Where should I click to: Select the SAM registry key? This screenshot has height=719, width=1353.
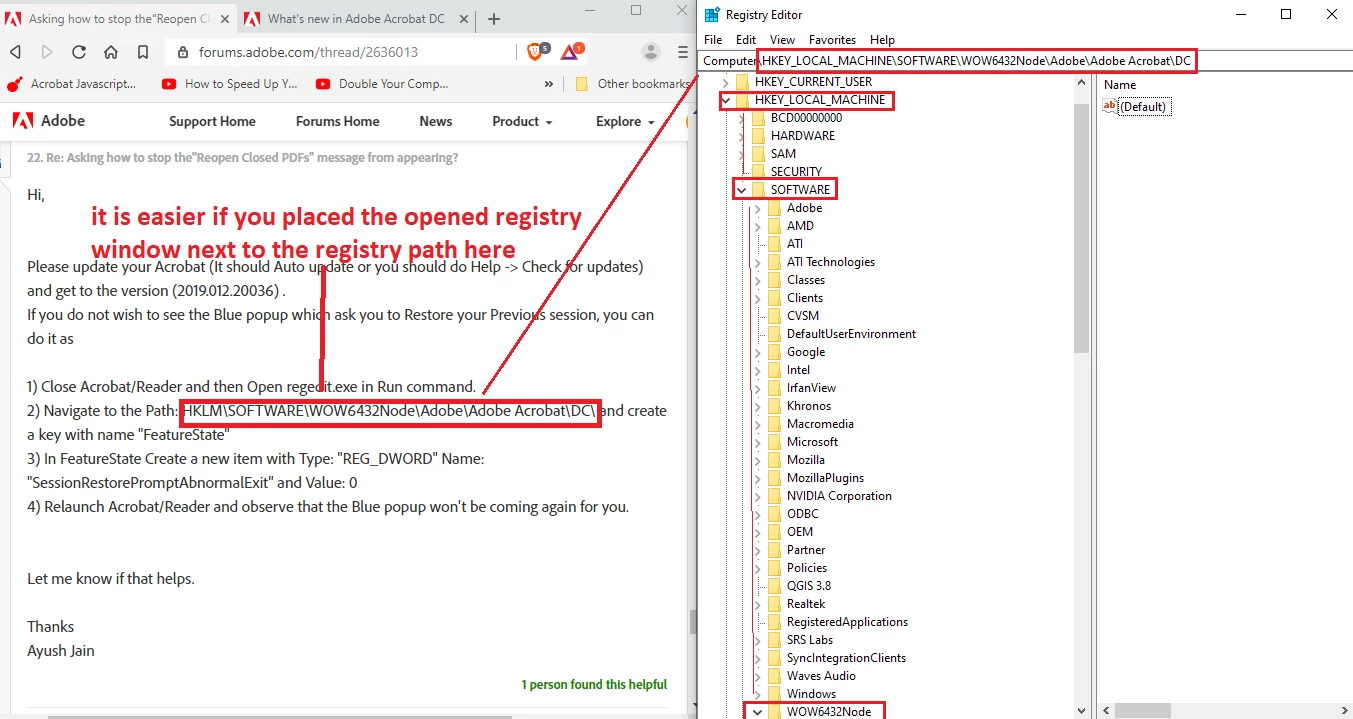pos(783,154)
